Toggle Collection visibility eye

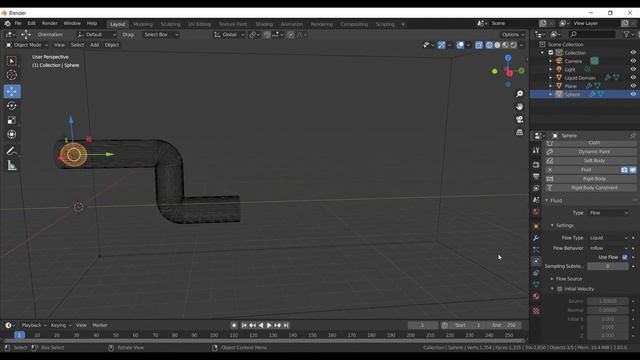point(633,53)
